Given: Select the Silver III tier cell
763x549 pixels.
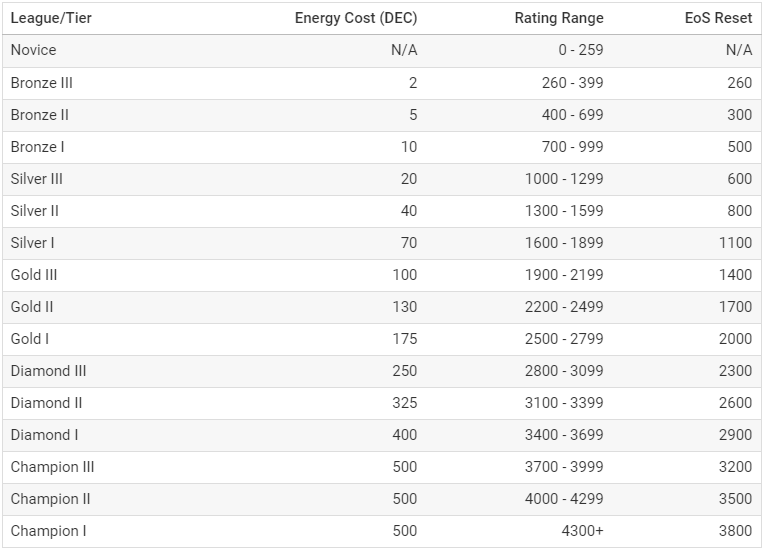Looking at the screenshot, I should click(x=36, y=179).
